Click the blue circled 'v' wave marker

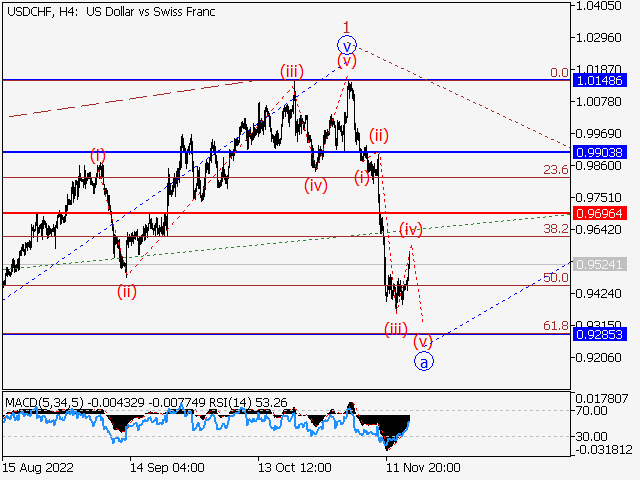point(347,45)
